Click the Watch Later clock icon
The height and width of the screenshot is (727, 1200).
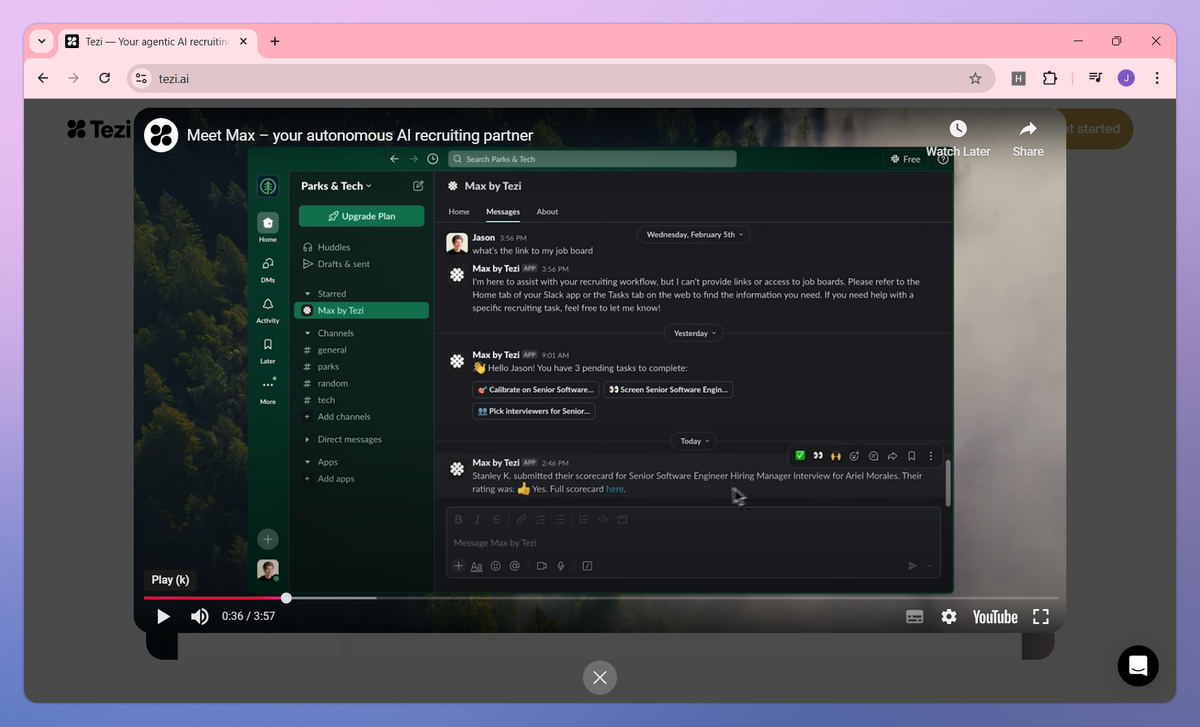958,129
